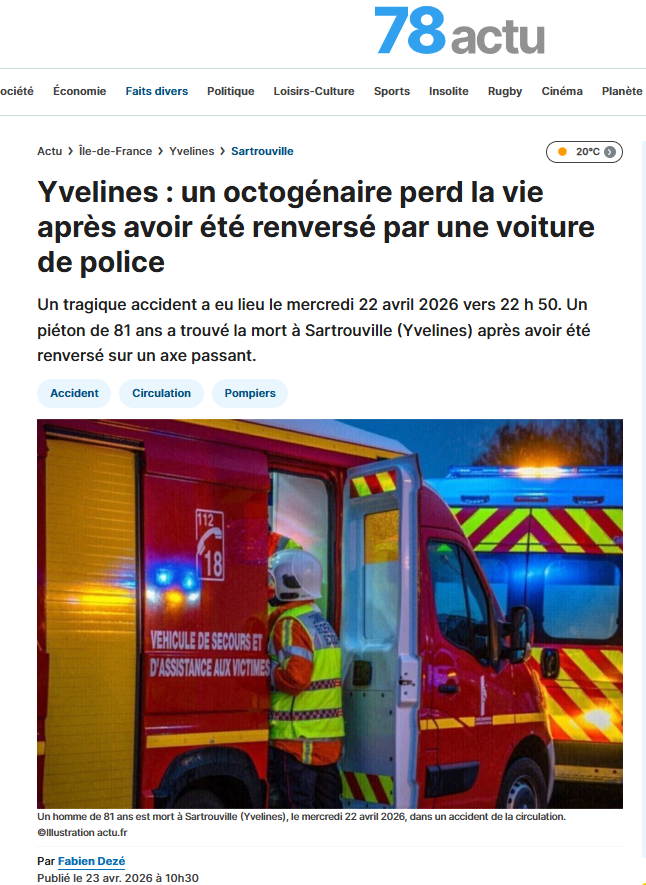Open author Fabien Dezé's profile link
The image size is (646, 885).
[x=91, y=861]
